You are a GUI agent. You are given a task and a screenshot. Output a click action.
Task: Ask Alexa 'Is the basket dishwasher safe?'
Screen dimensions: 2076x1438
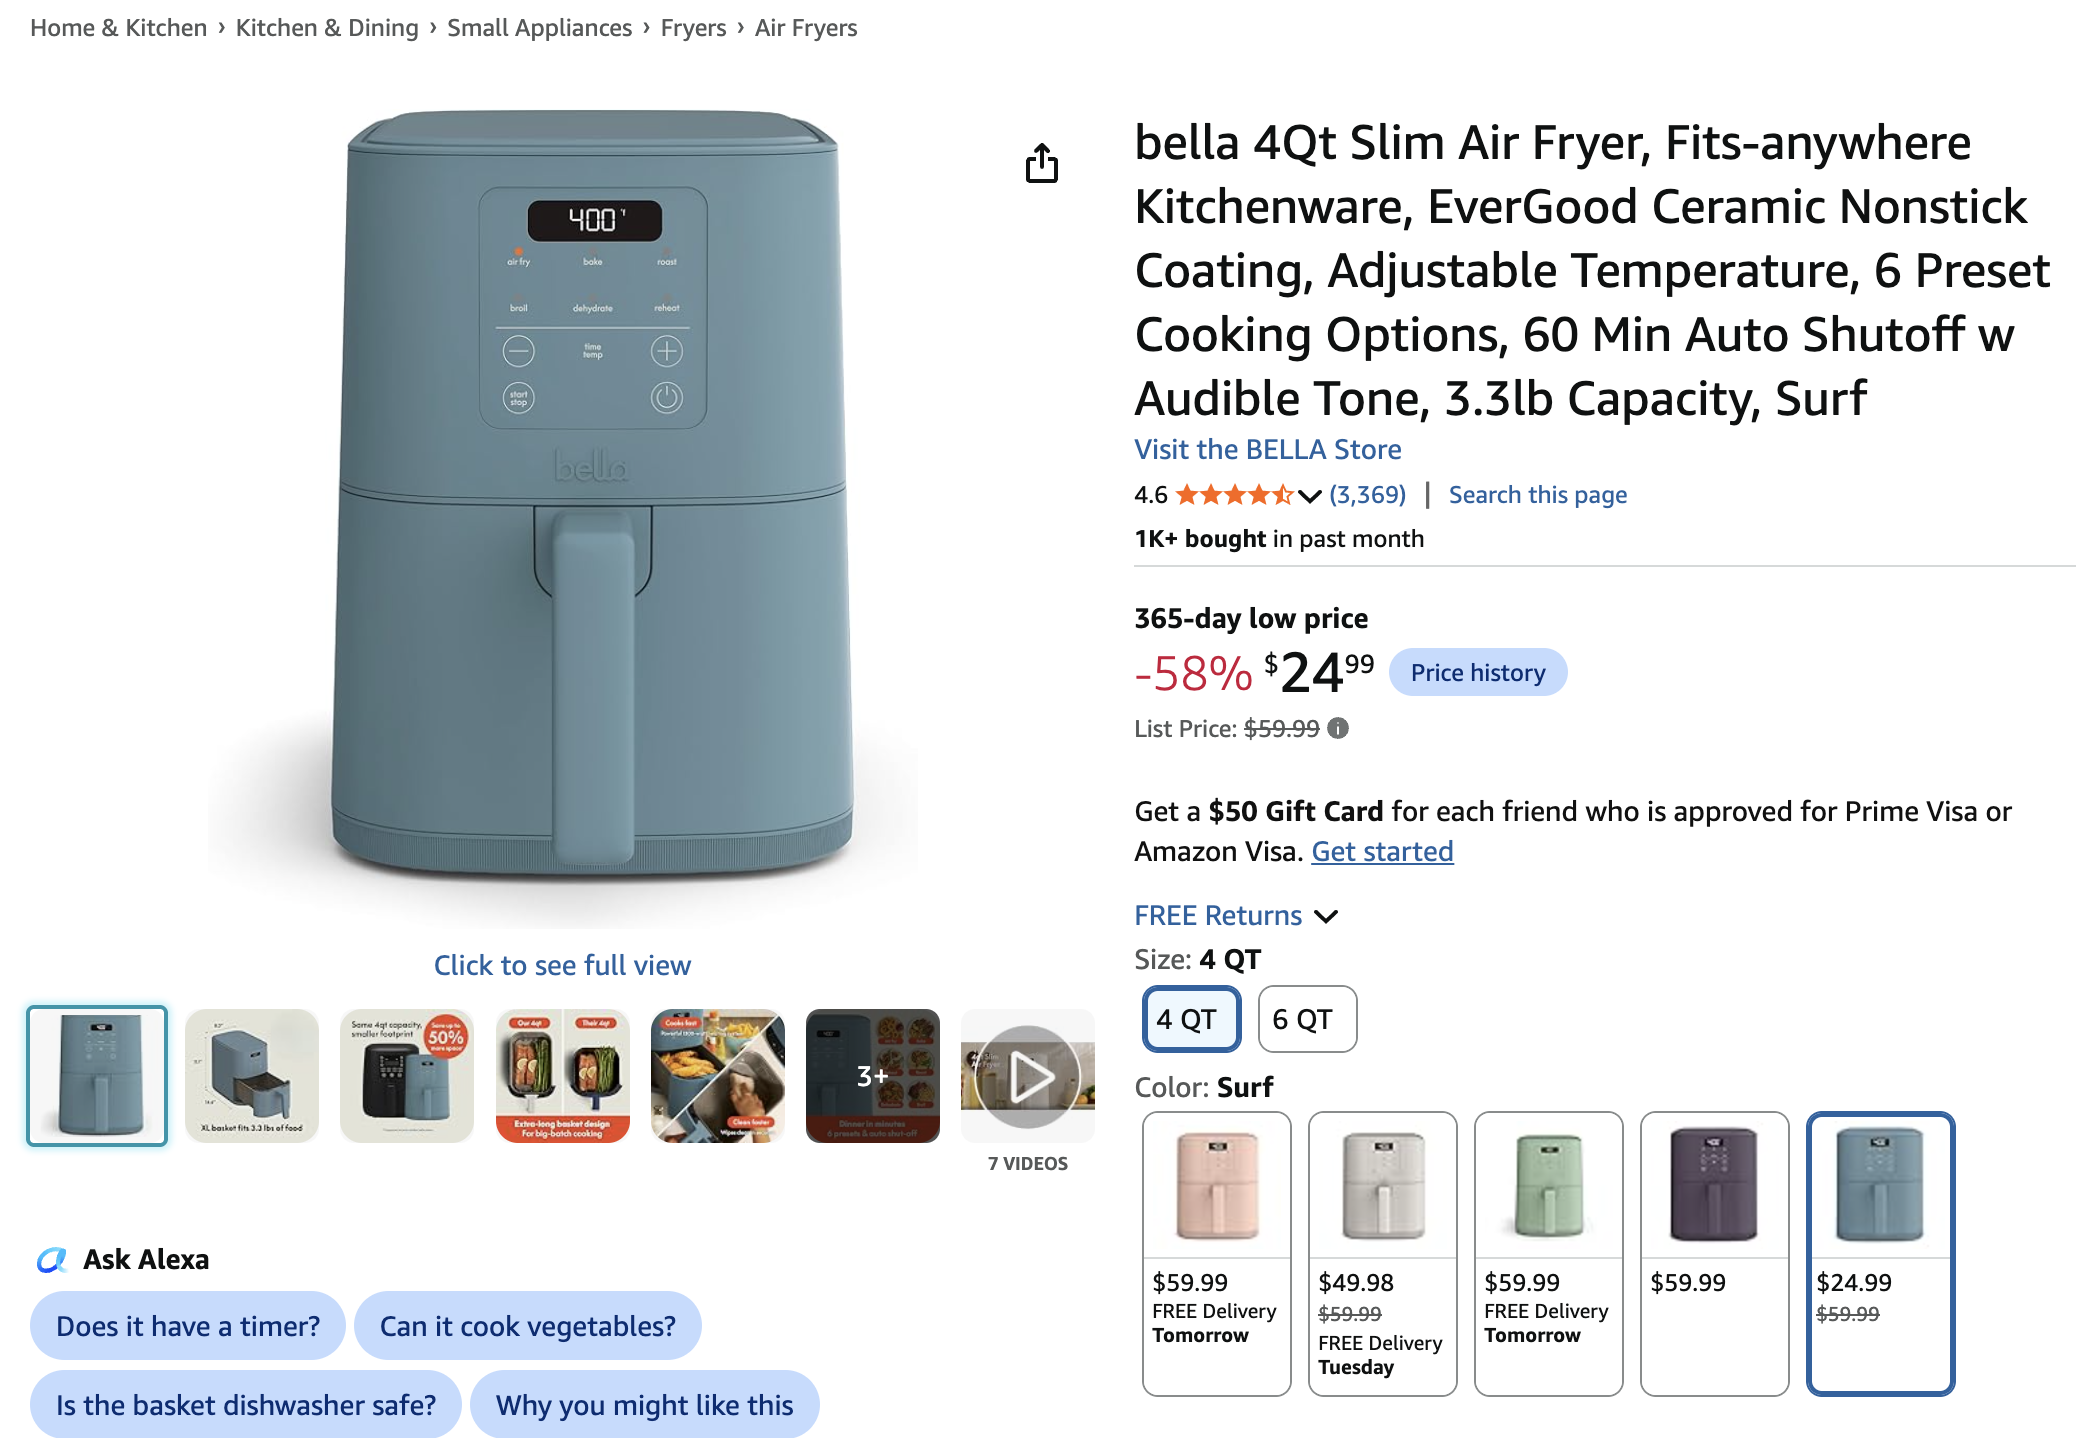point(246,1405)
